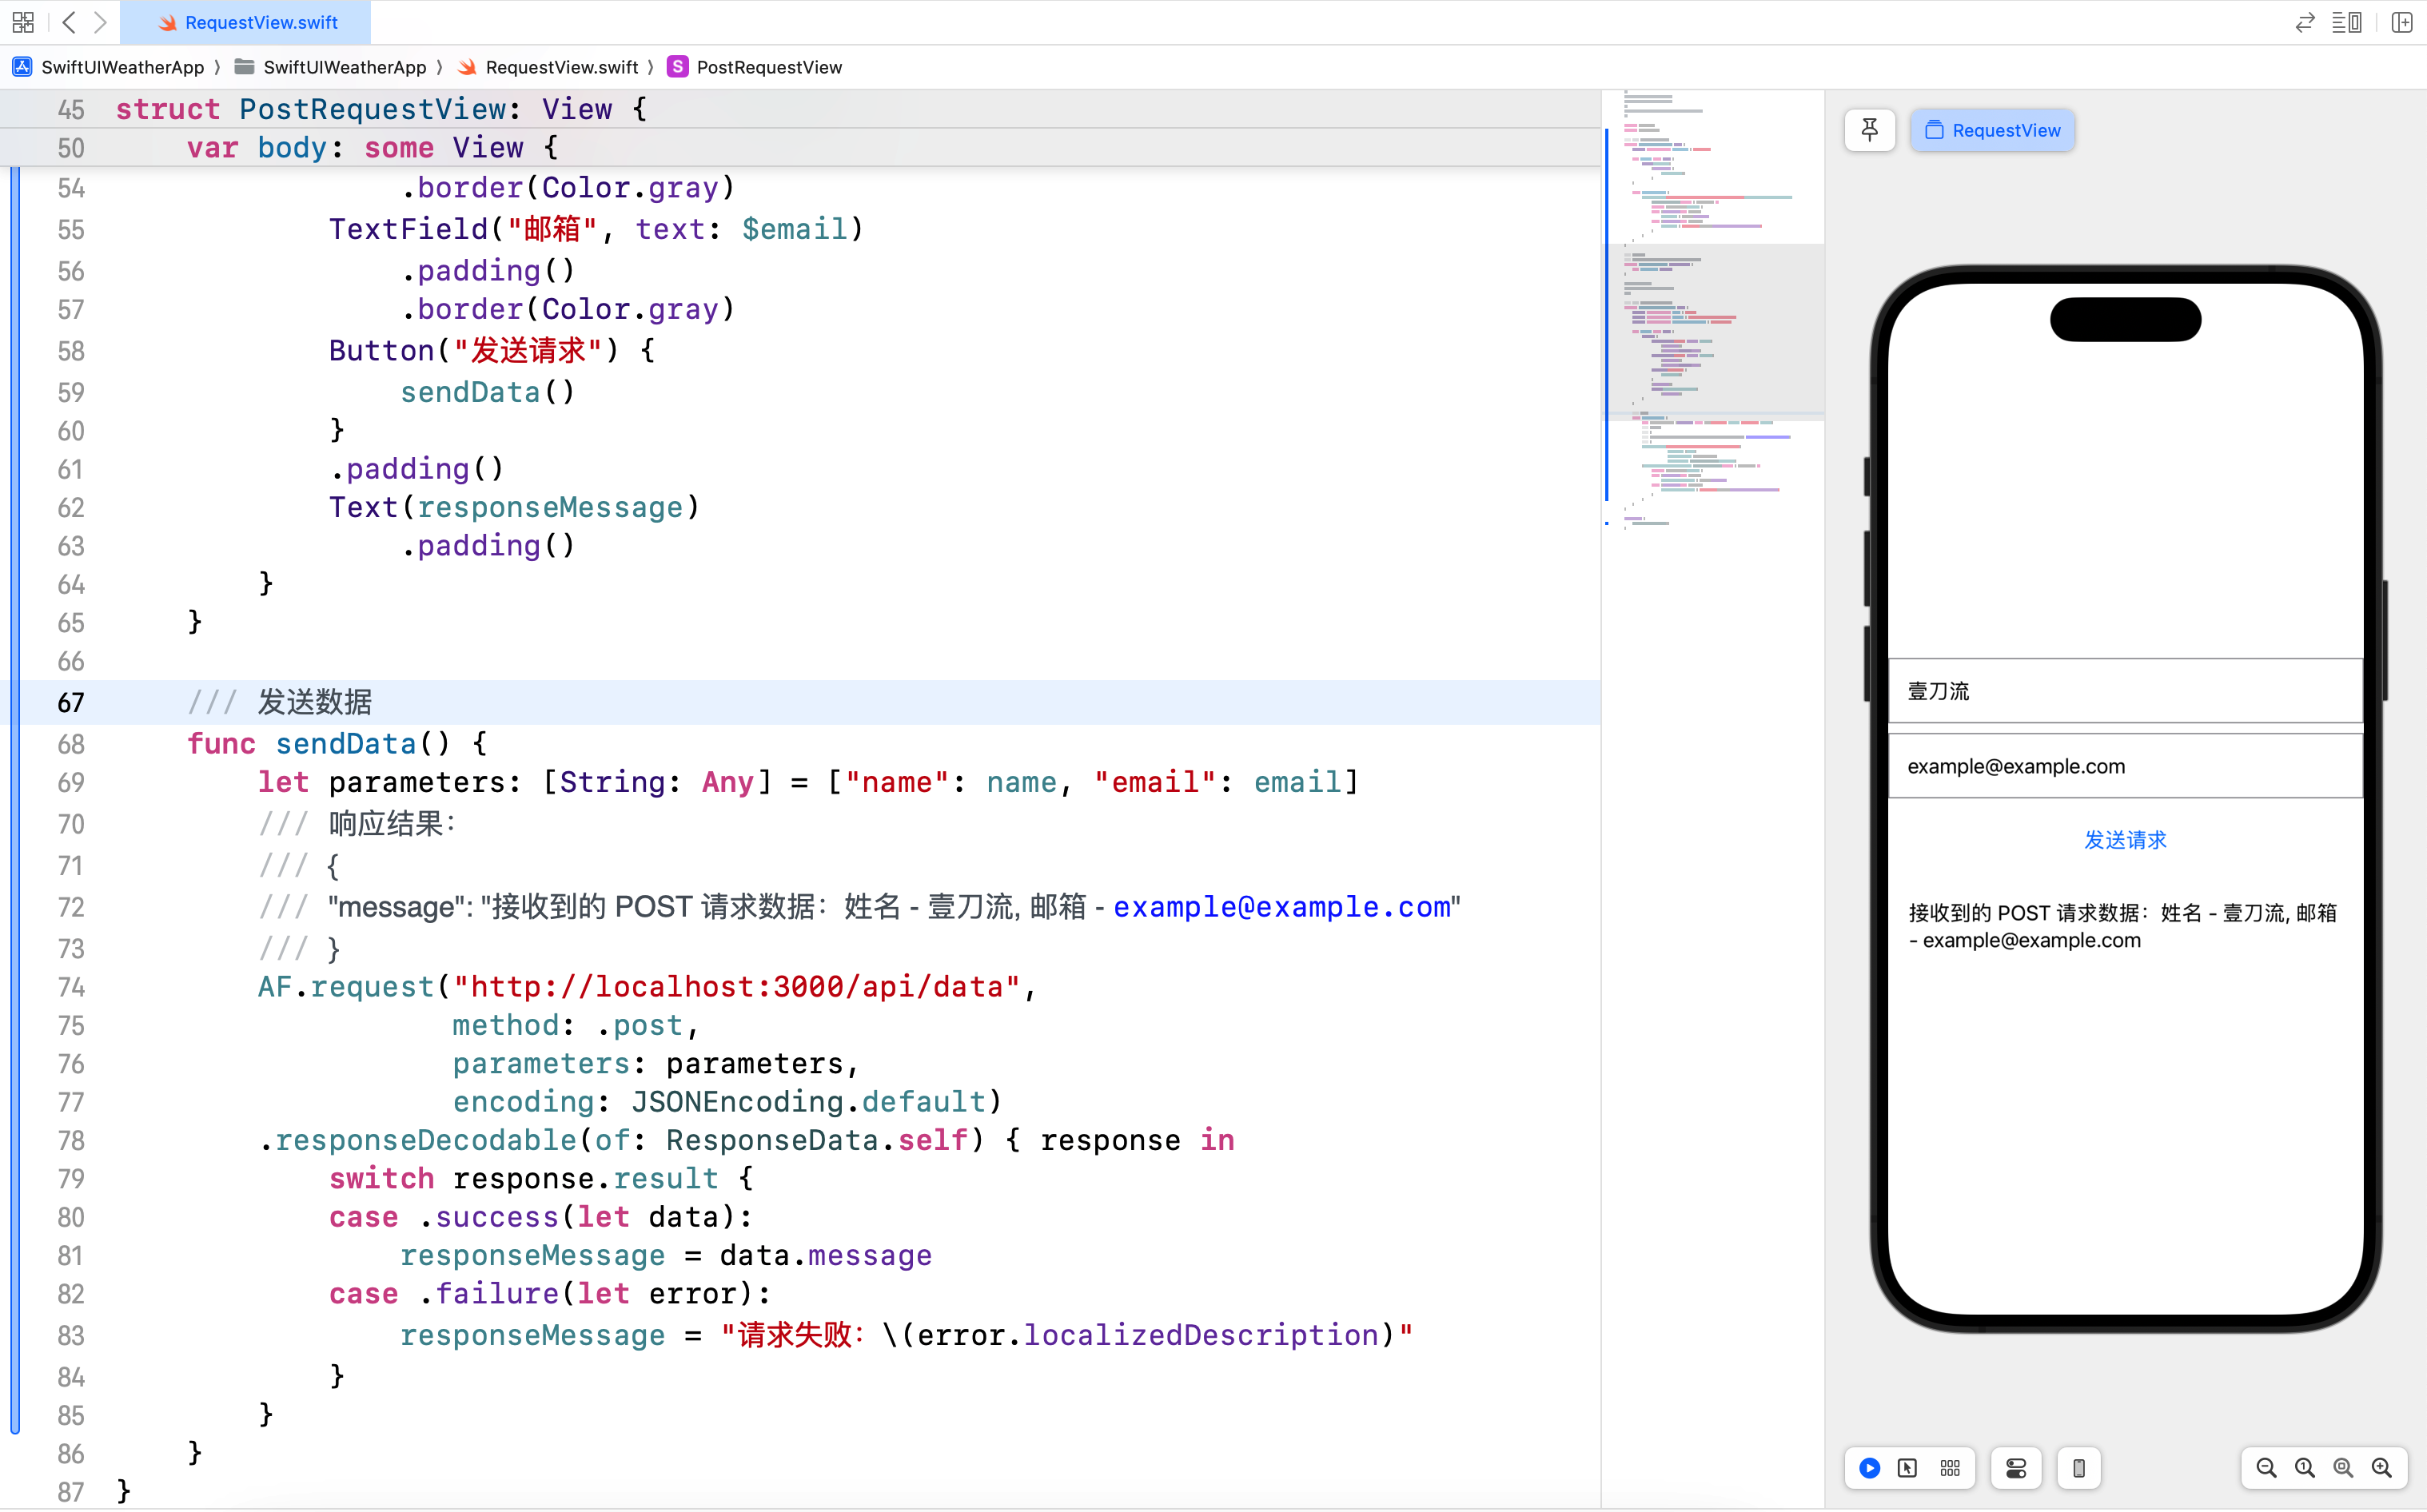
Task: Zoom preview to actual size
Action: [x=2305, y=1468]
